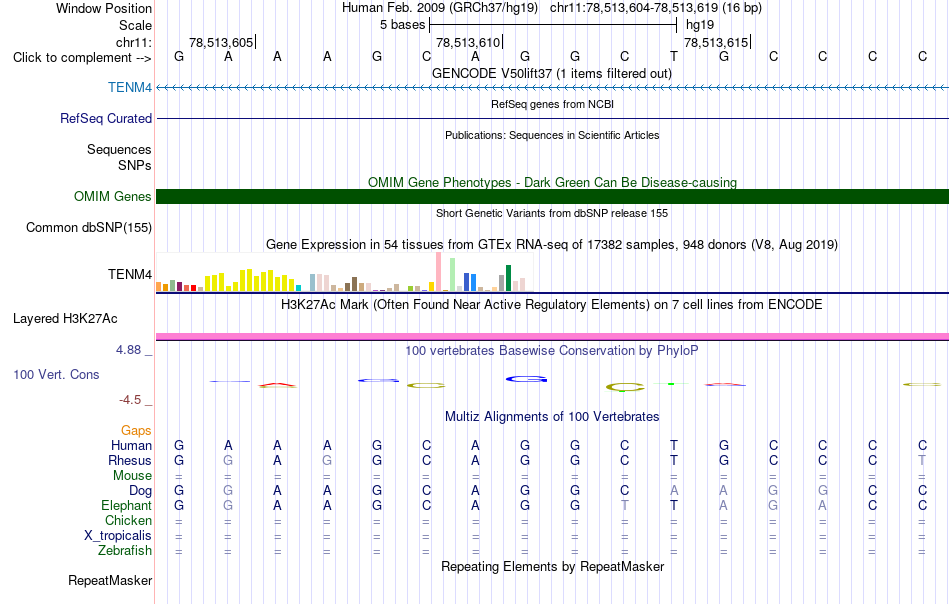Select the Elephant alignment row label
The image size is (950, 604).
point(126,505)
